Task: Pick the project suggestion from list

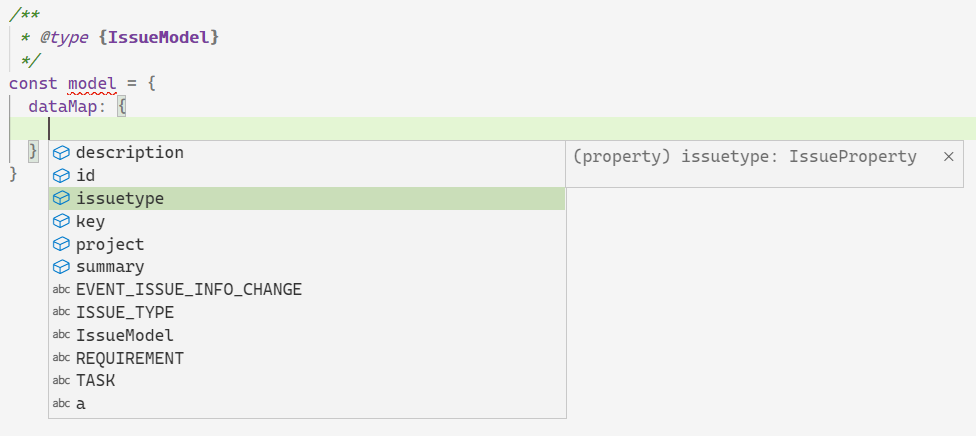Action: [x=110, y=245]
